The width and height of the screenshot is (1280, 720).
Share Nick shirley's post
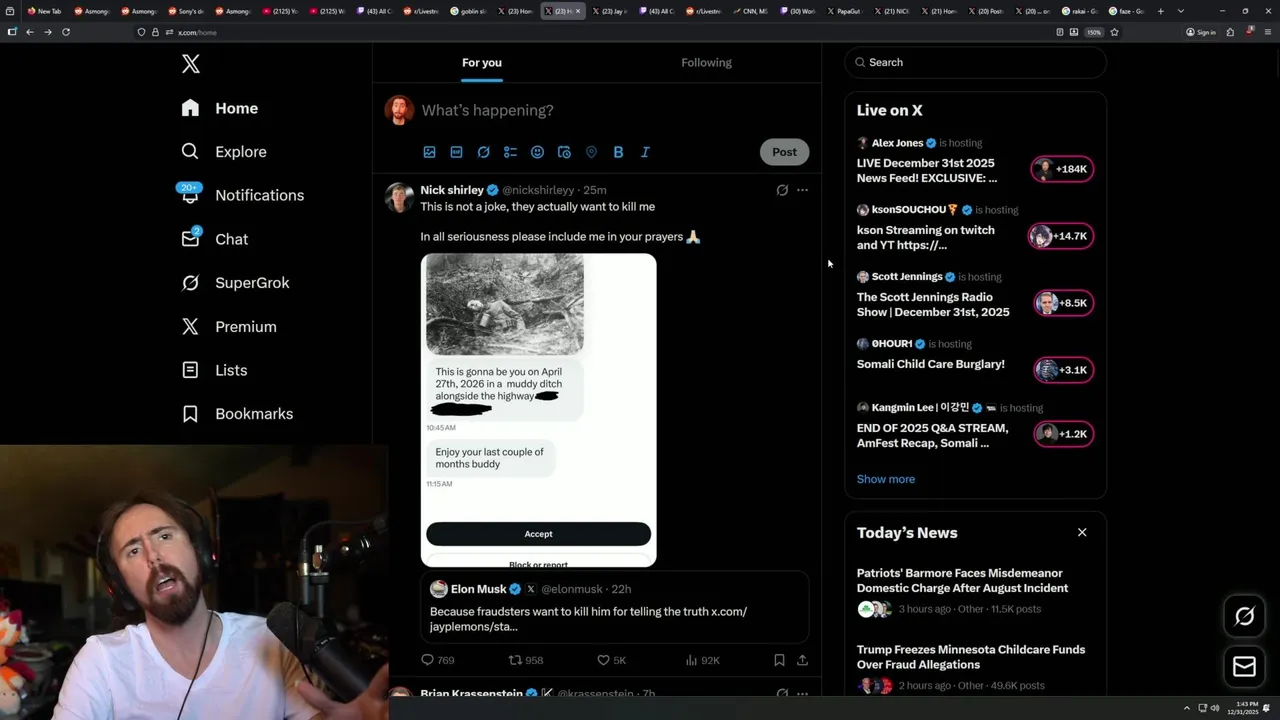[x=802, y=660]
